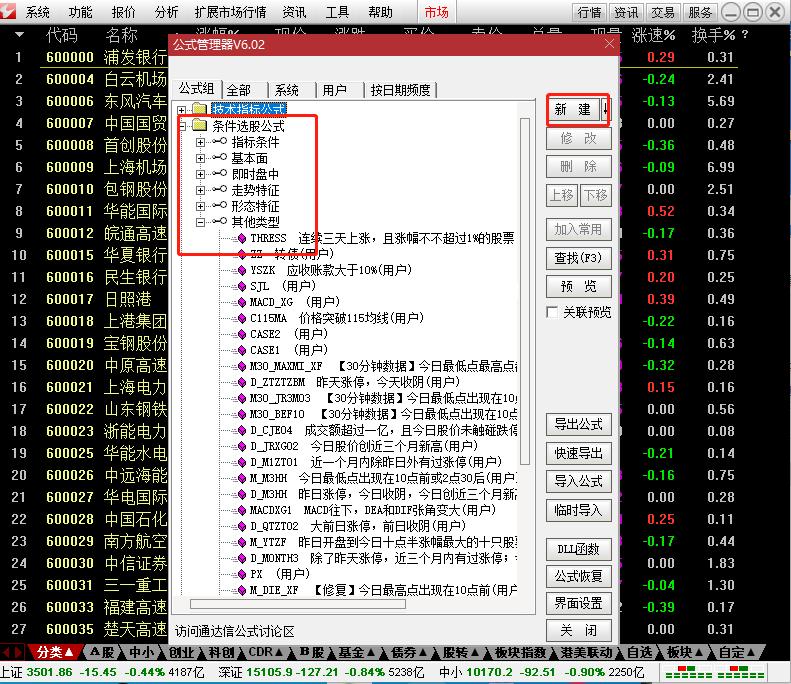Click the 上证 index value 3501.86 in status bar

(49, 672)
